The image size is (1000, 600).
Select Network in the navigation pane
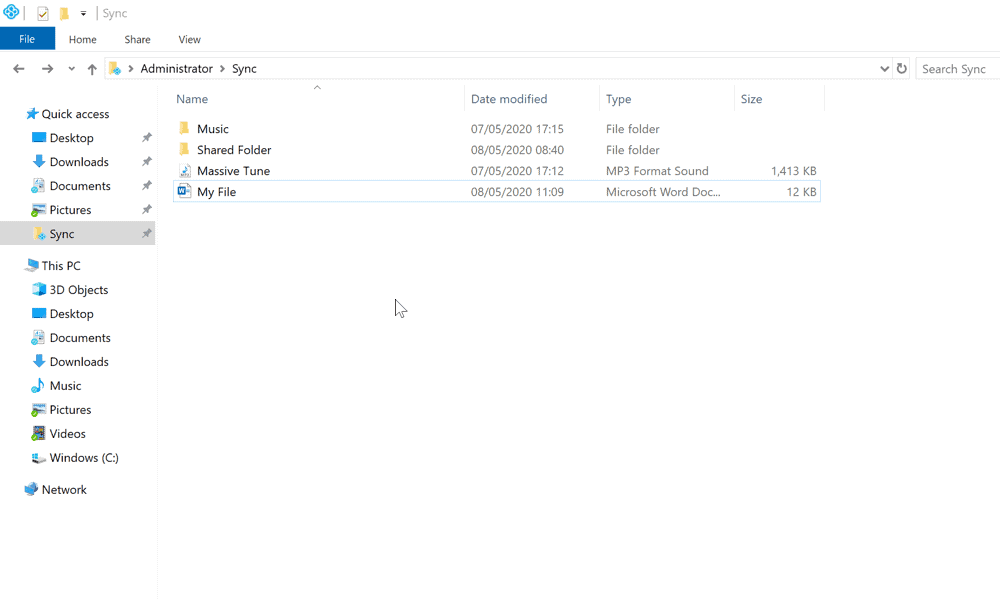64,490
